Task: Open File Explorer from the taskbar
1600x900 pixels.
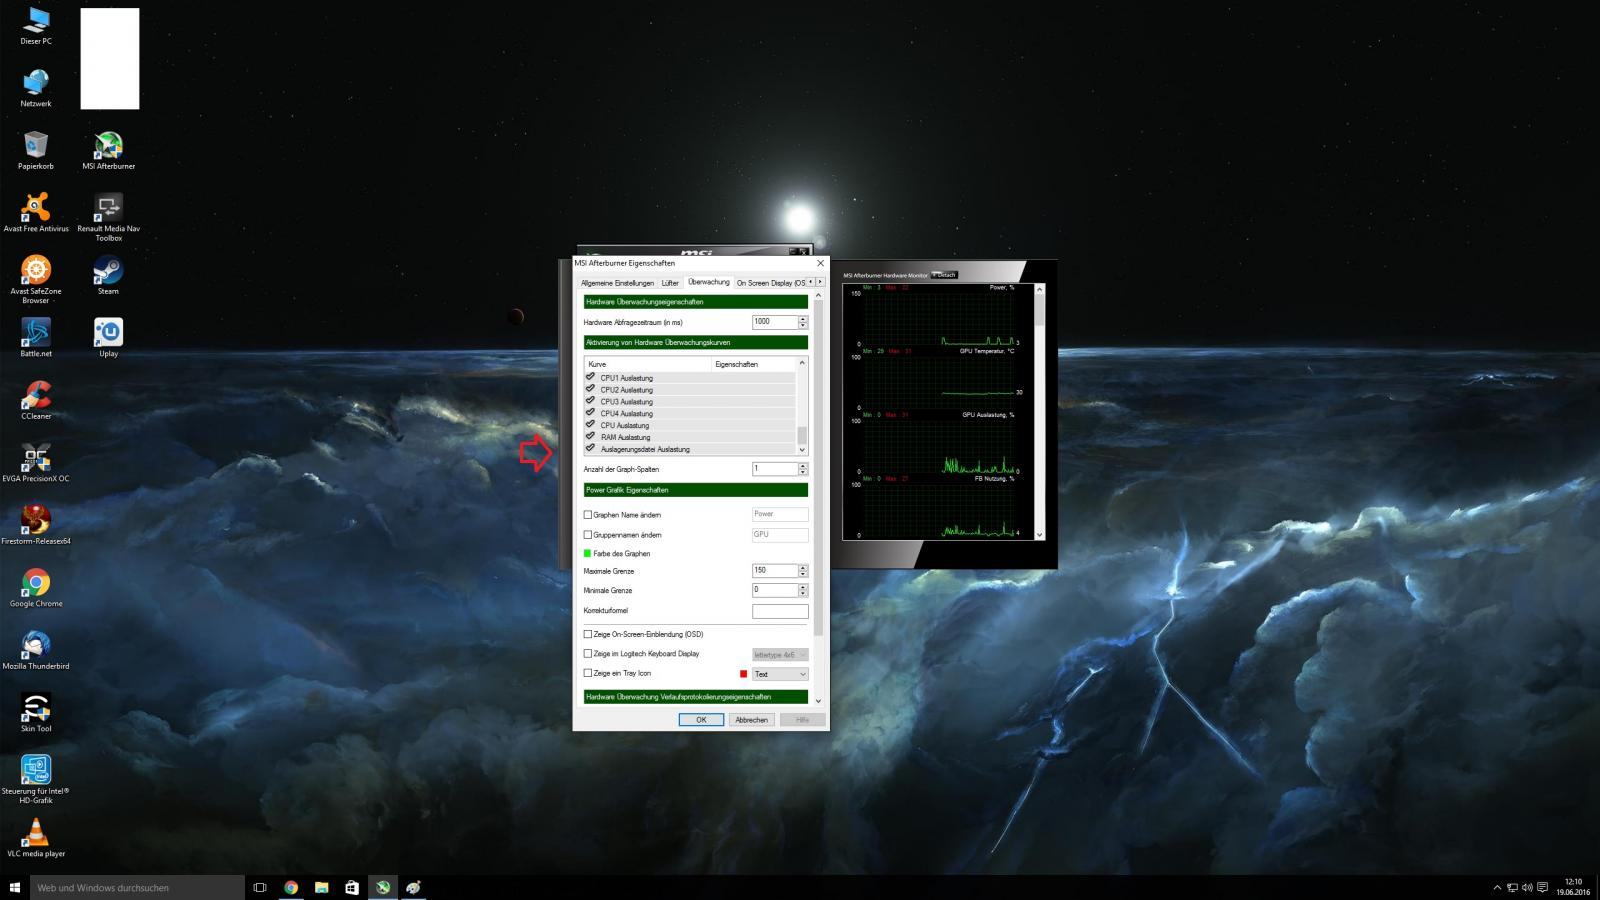Action: click(x=322, y=887)
